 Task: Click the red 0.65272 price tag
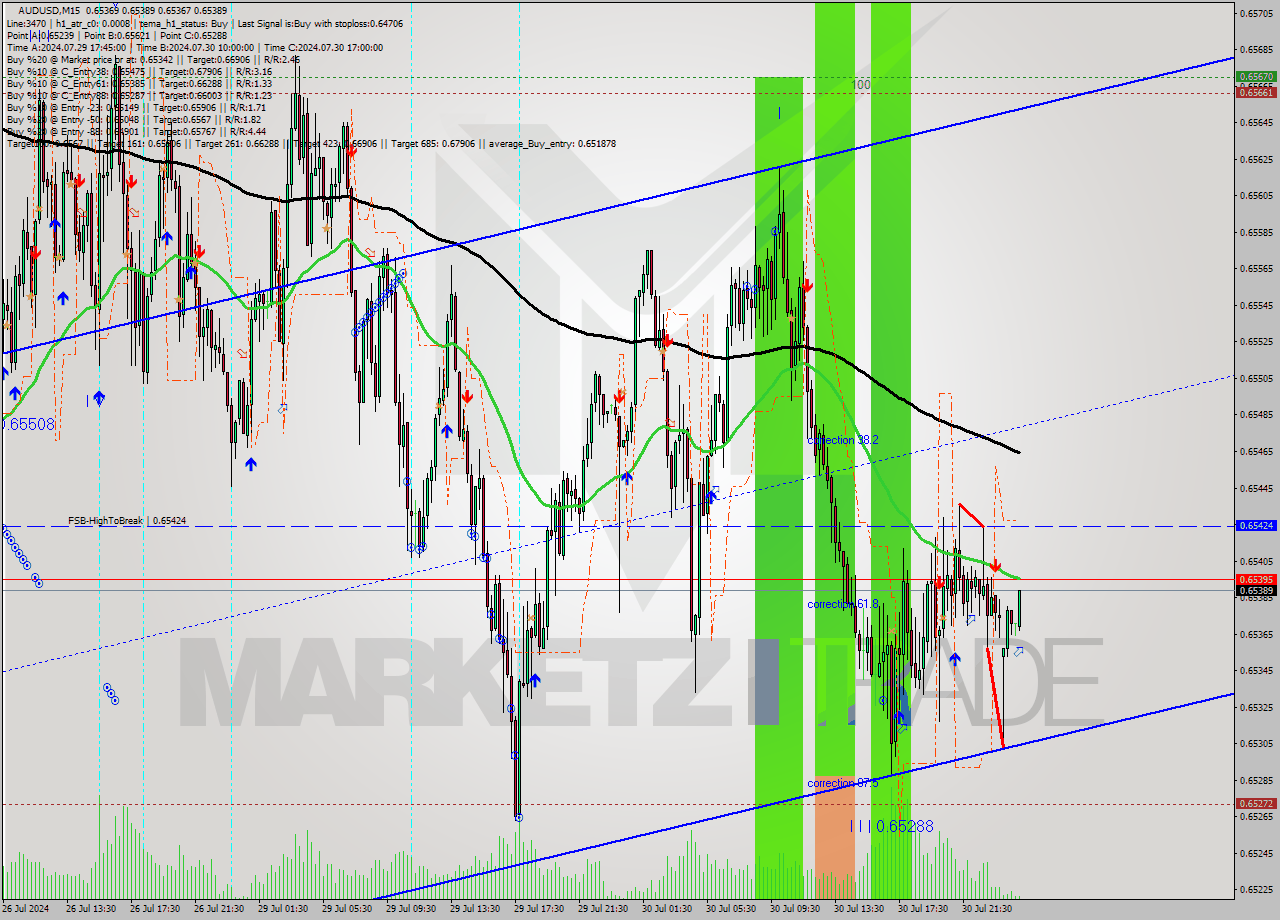[x=1256, y=803]
